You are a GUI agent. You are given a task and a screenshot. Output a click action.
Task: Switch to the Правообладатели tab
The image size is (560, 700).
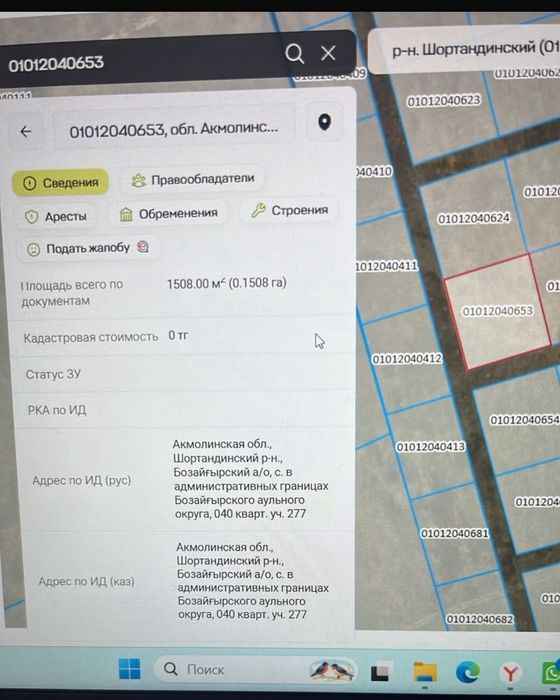coord(192,179)
